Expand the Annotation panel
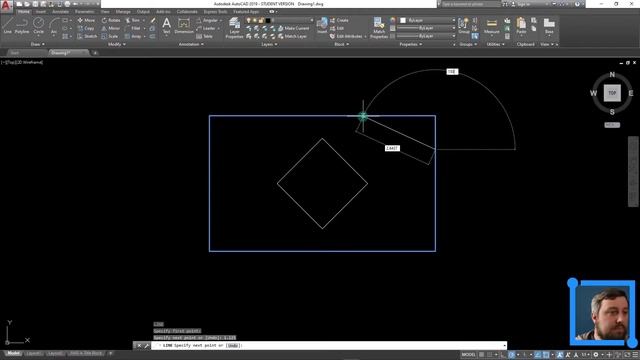The image size is (640, 360). pos(191,44)
